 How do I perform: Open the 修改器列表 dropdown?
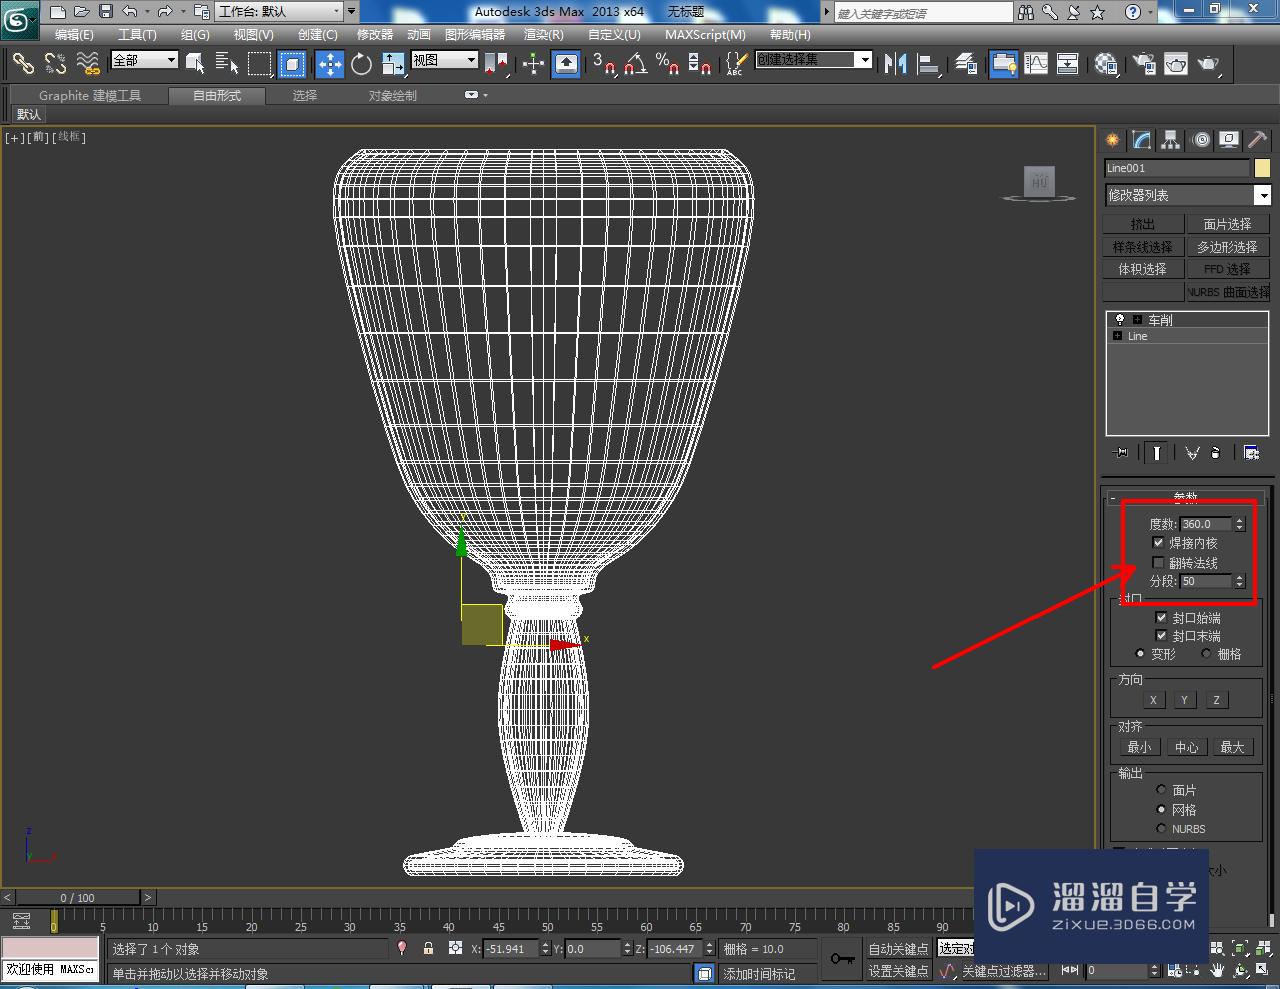[x=1187, y=195]
